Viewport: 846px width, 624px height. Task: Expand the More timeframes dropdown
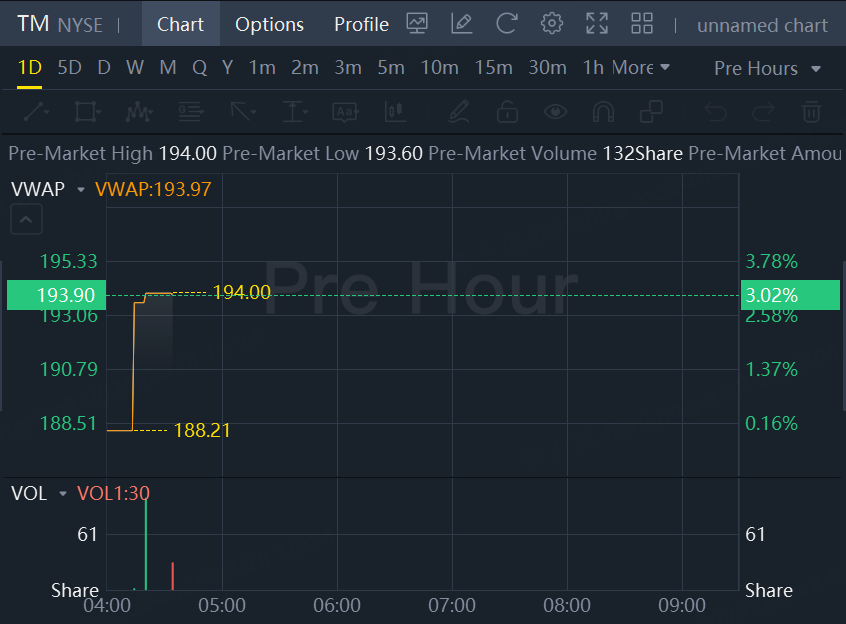point(641,68)
